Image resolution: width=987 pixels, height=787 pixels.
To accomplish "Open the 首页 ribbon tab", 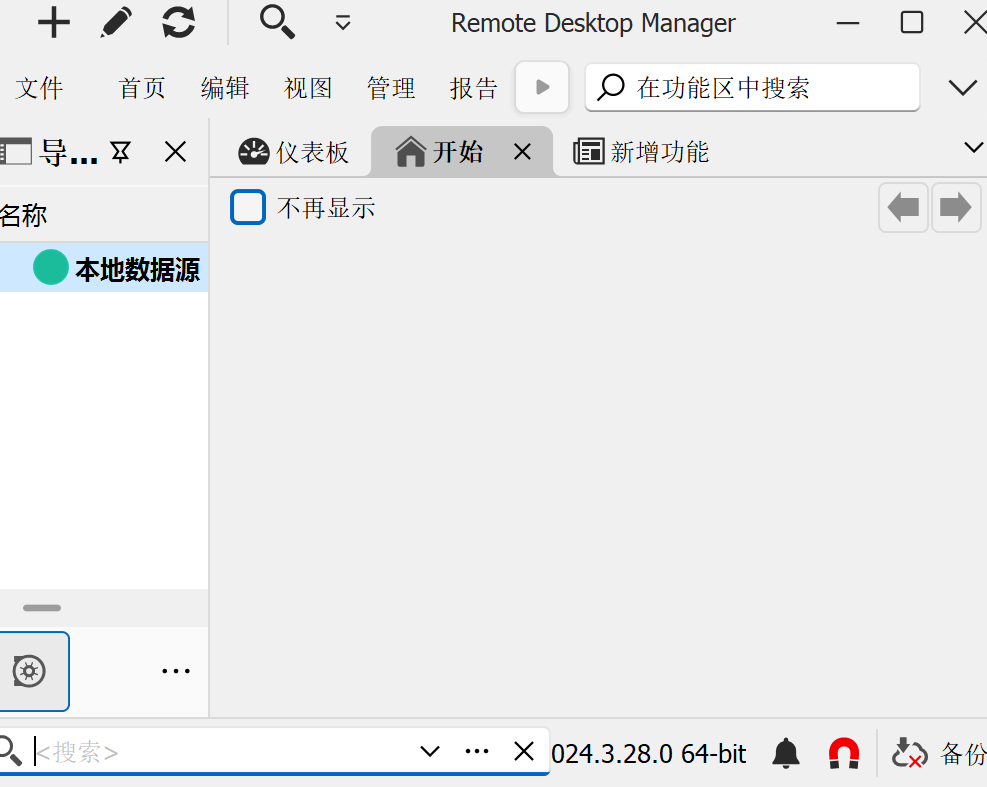I will (x=142, y=88).
